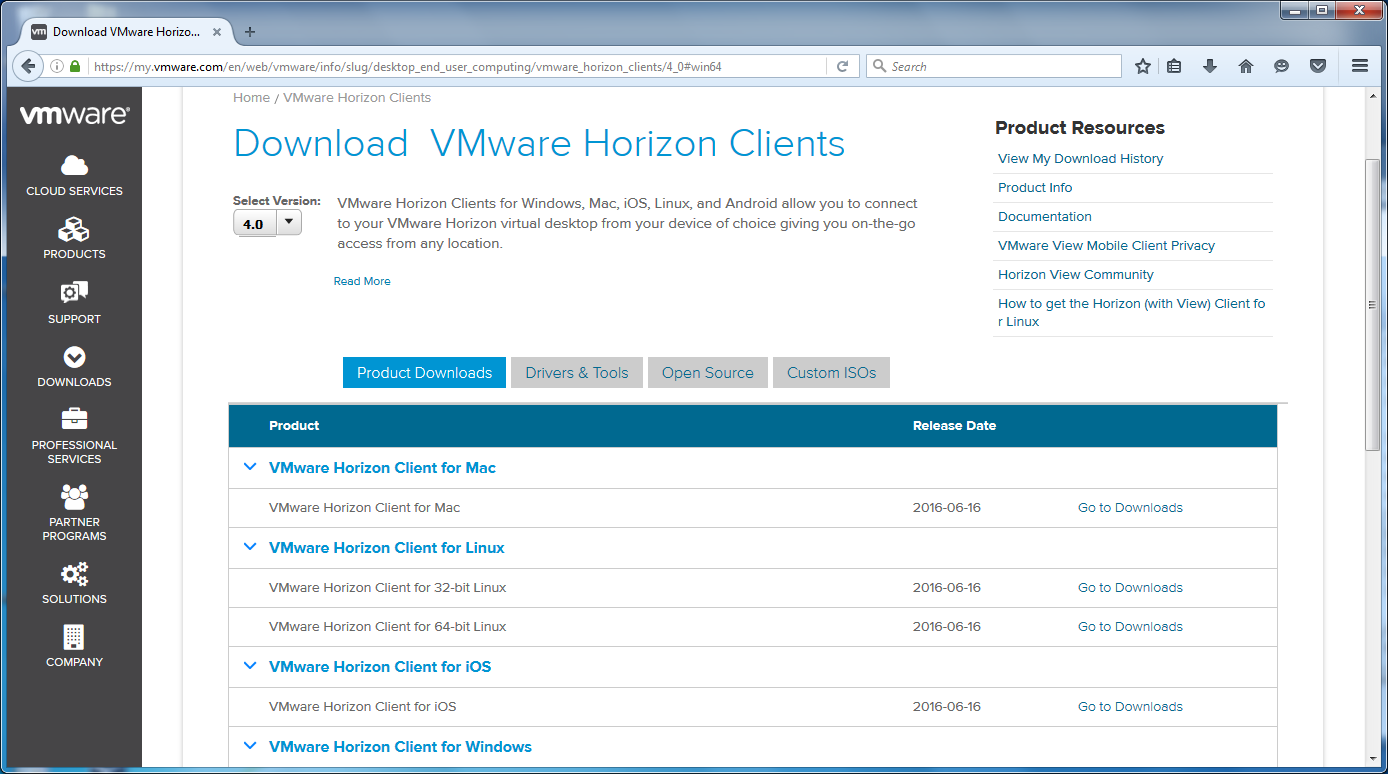Click the VMware Horizon Client for 32-bit Linux text
Viewport: 1388px width, 774px height.
point(388,588)
